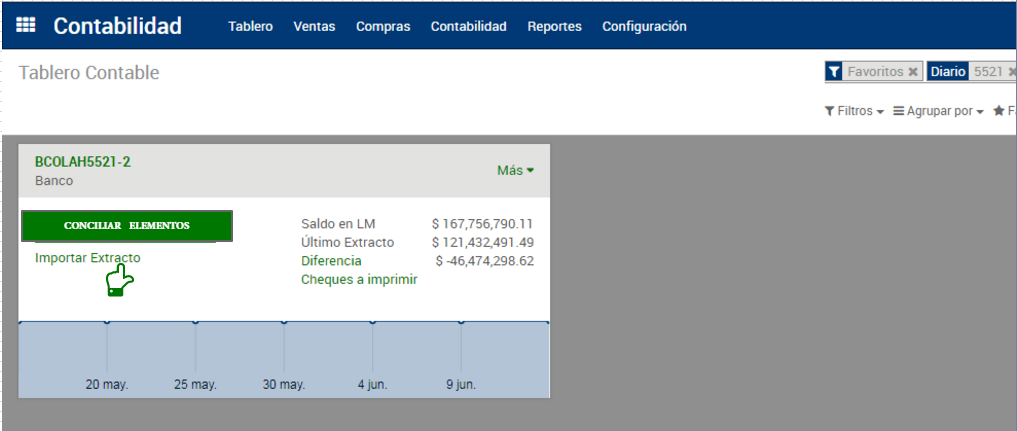
Task: Click the star Favorites icon
Action: [998, 111]
